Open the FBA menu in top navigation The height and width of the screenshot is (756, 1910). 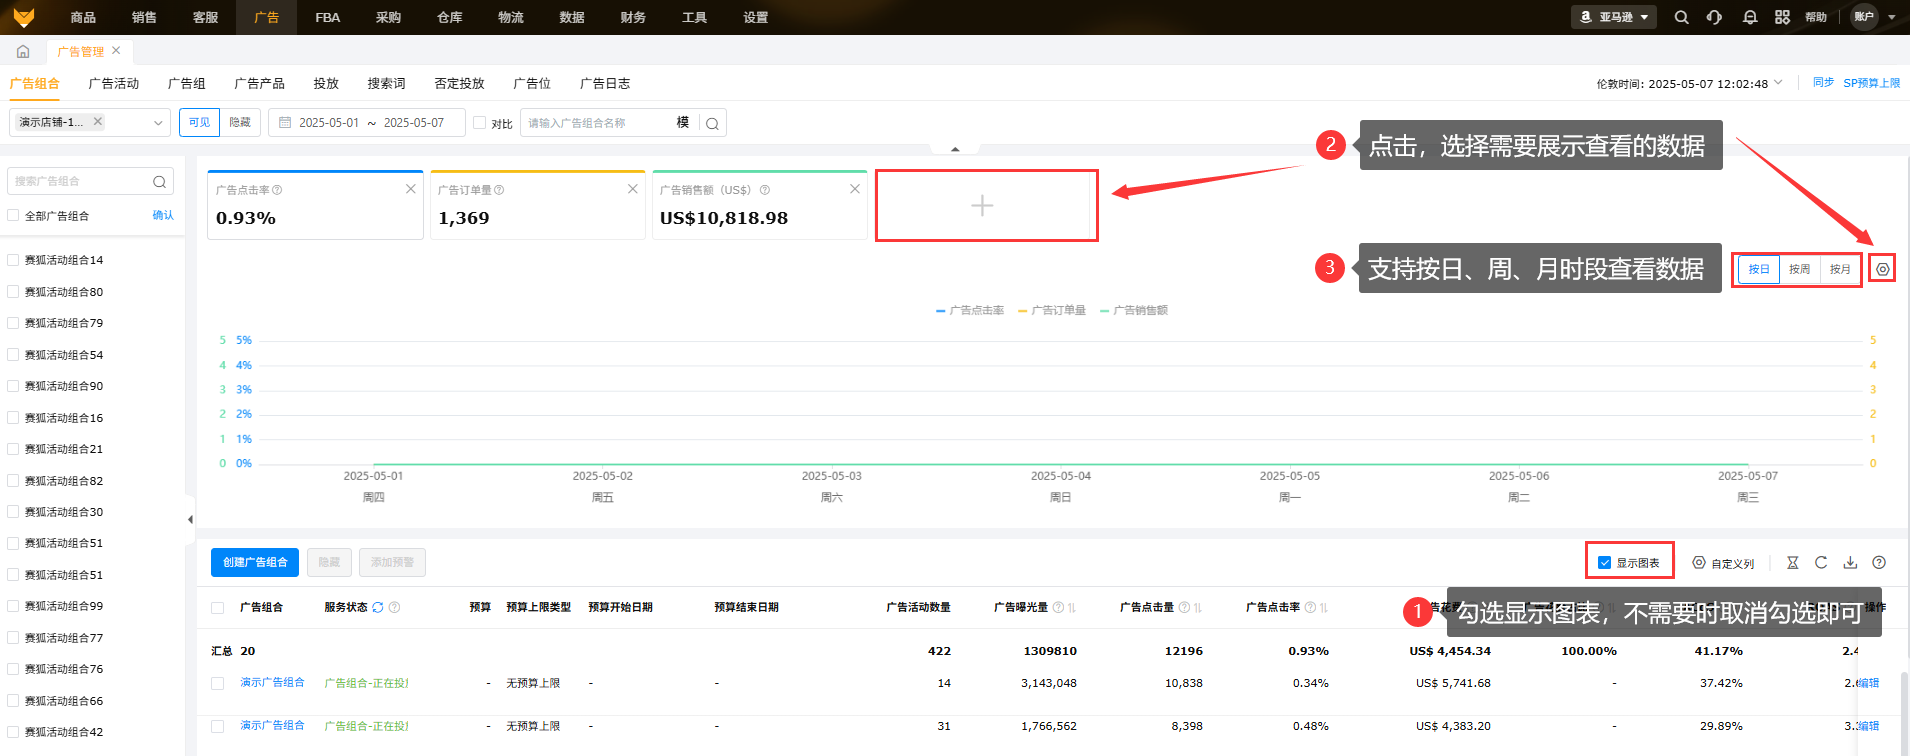coord(327,17)
